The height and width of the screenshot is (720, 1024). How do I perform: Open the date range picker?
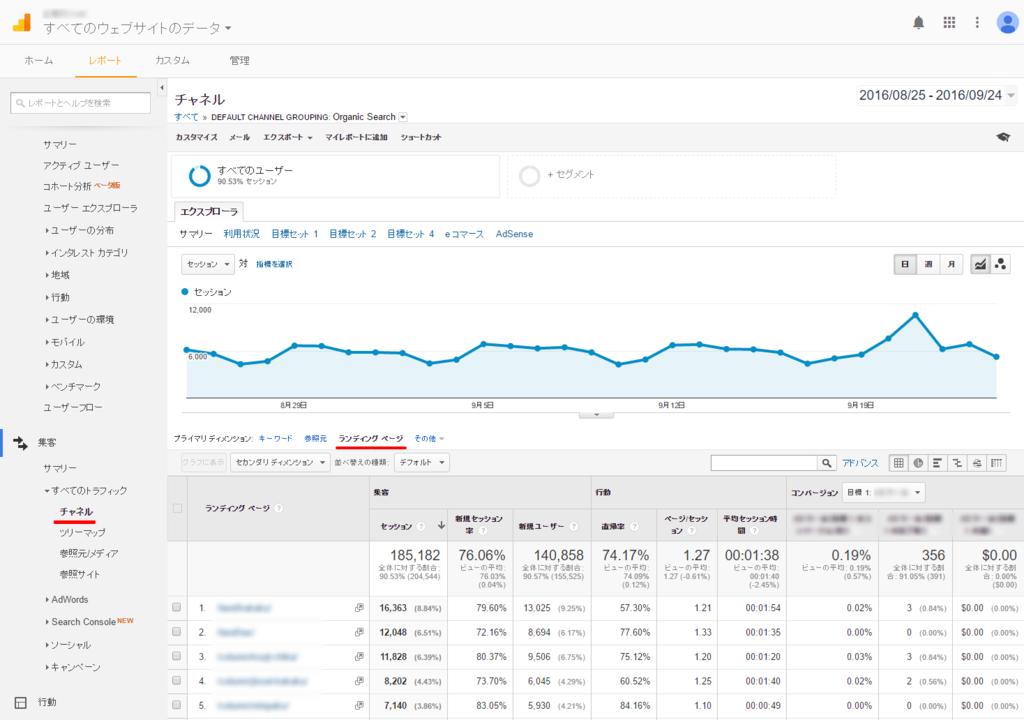[x=936, y=95]
